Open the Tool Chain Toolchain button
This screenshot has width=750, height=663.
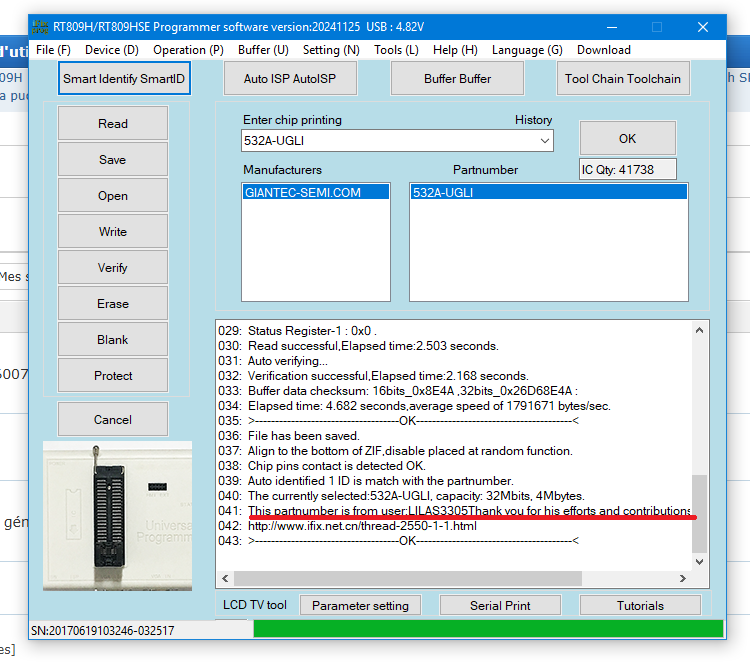622,79
